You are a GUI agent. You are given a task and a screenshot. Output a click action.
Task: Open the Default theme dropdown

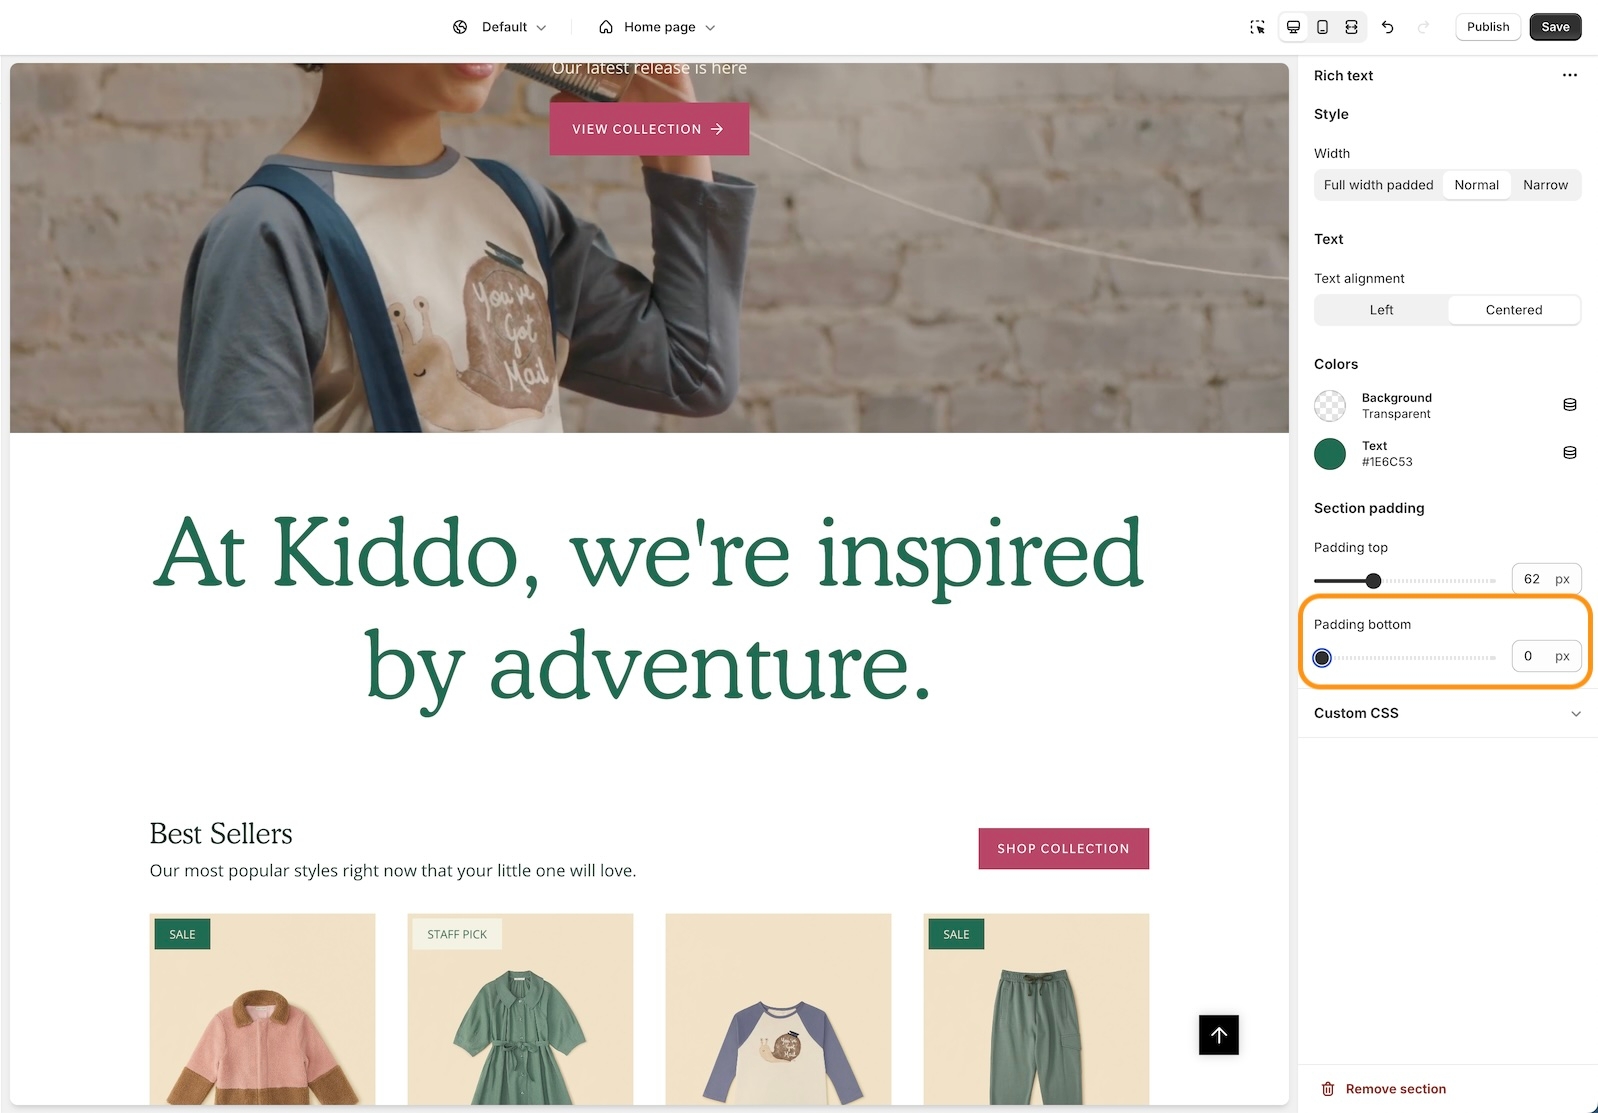click(500, 27)
